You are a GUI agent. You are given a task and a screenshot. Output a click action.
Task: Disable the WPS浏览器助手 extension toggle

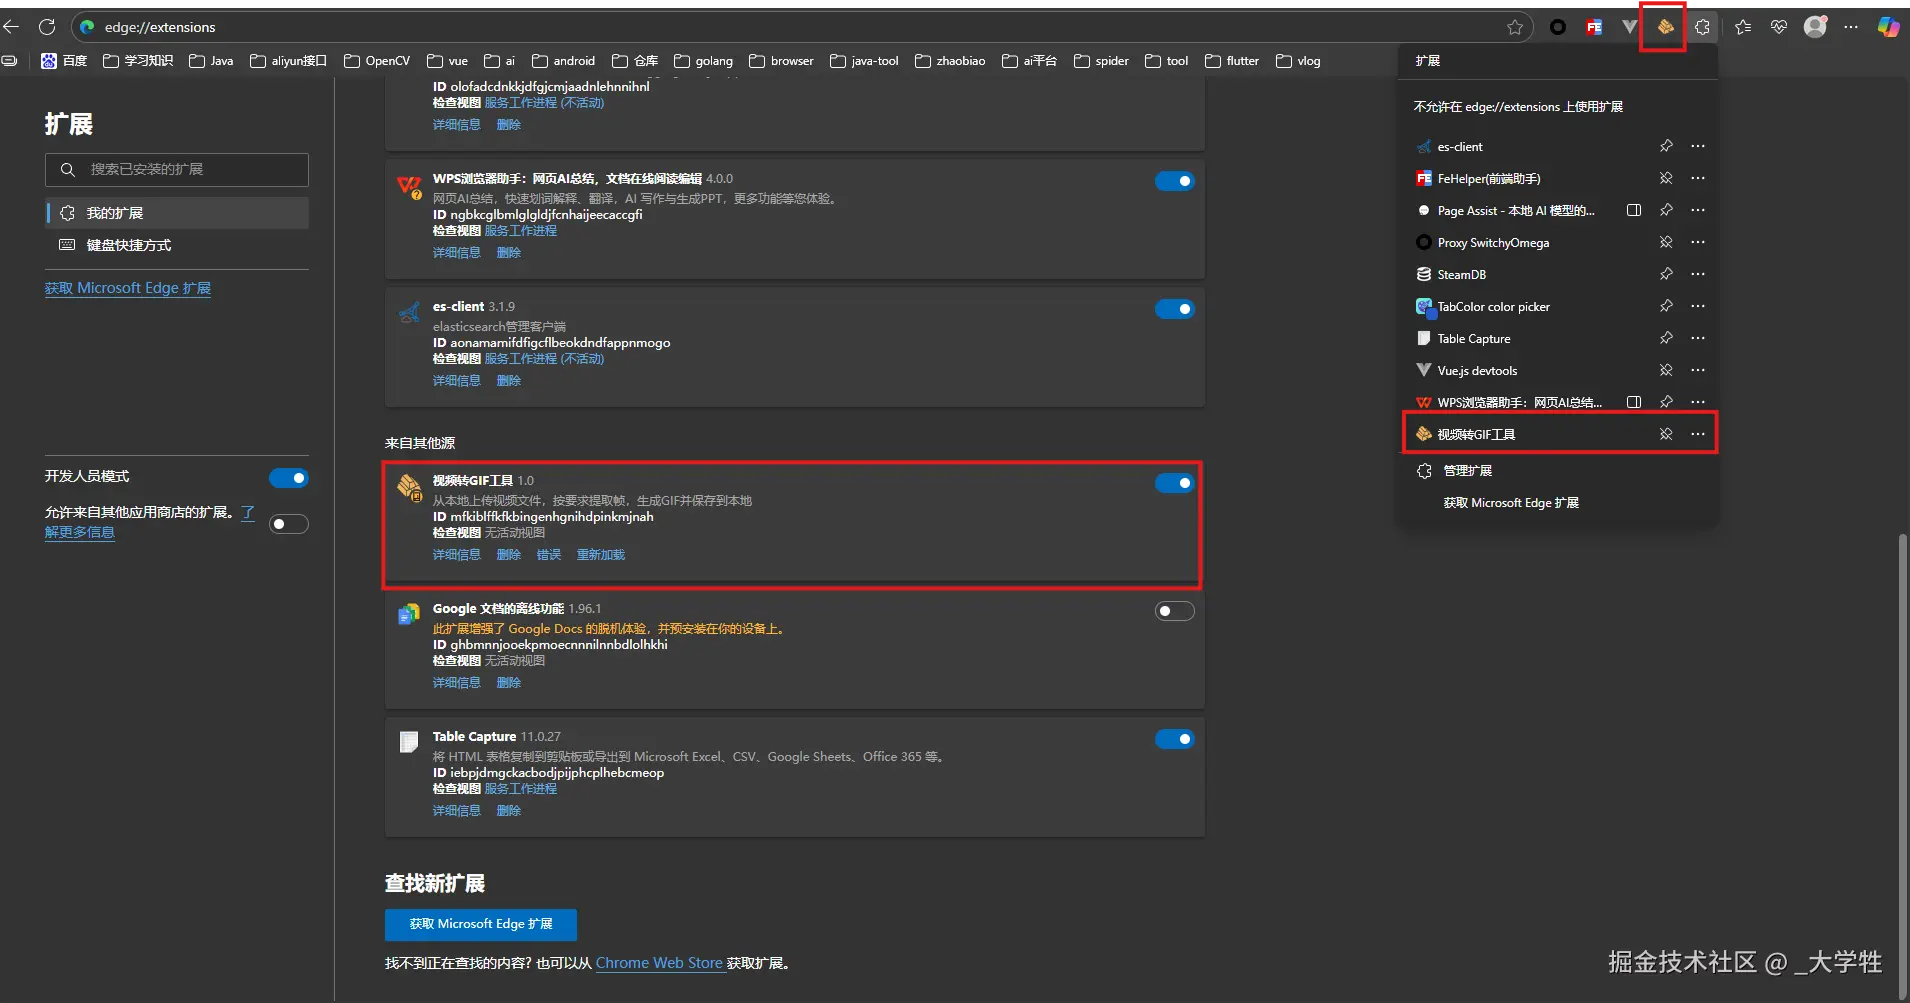(x=1175, y=181)
